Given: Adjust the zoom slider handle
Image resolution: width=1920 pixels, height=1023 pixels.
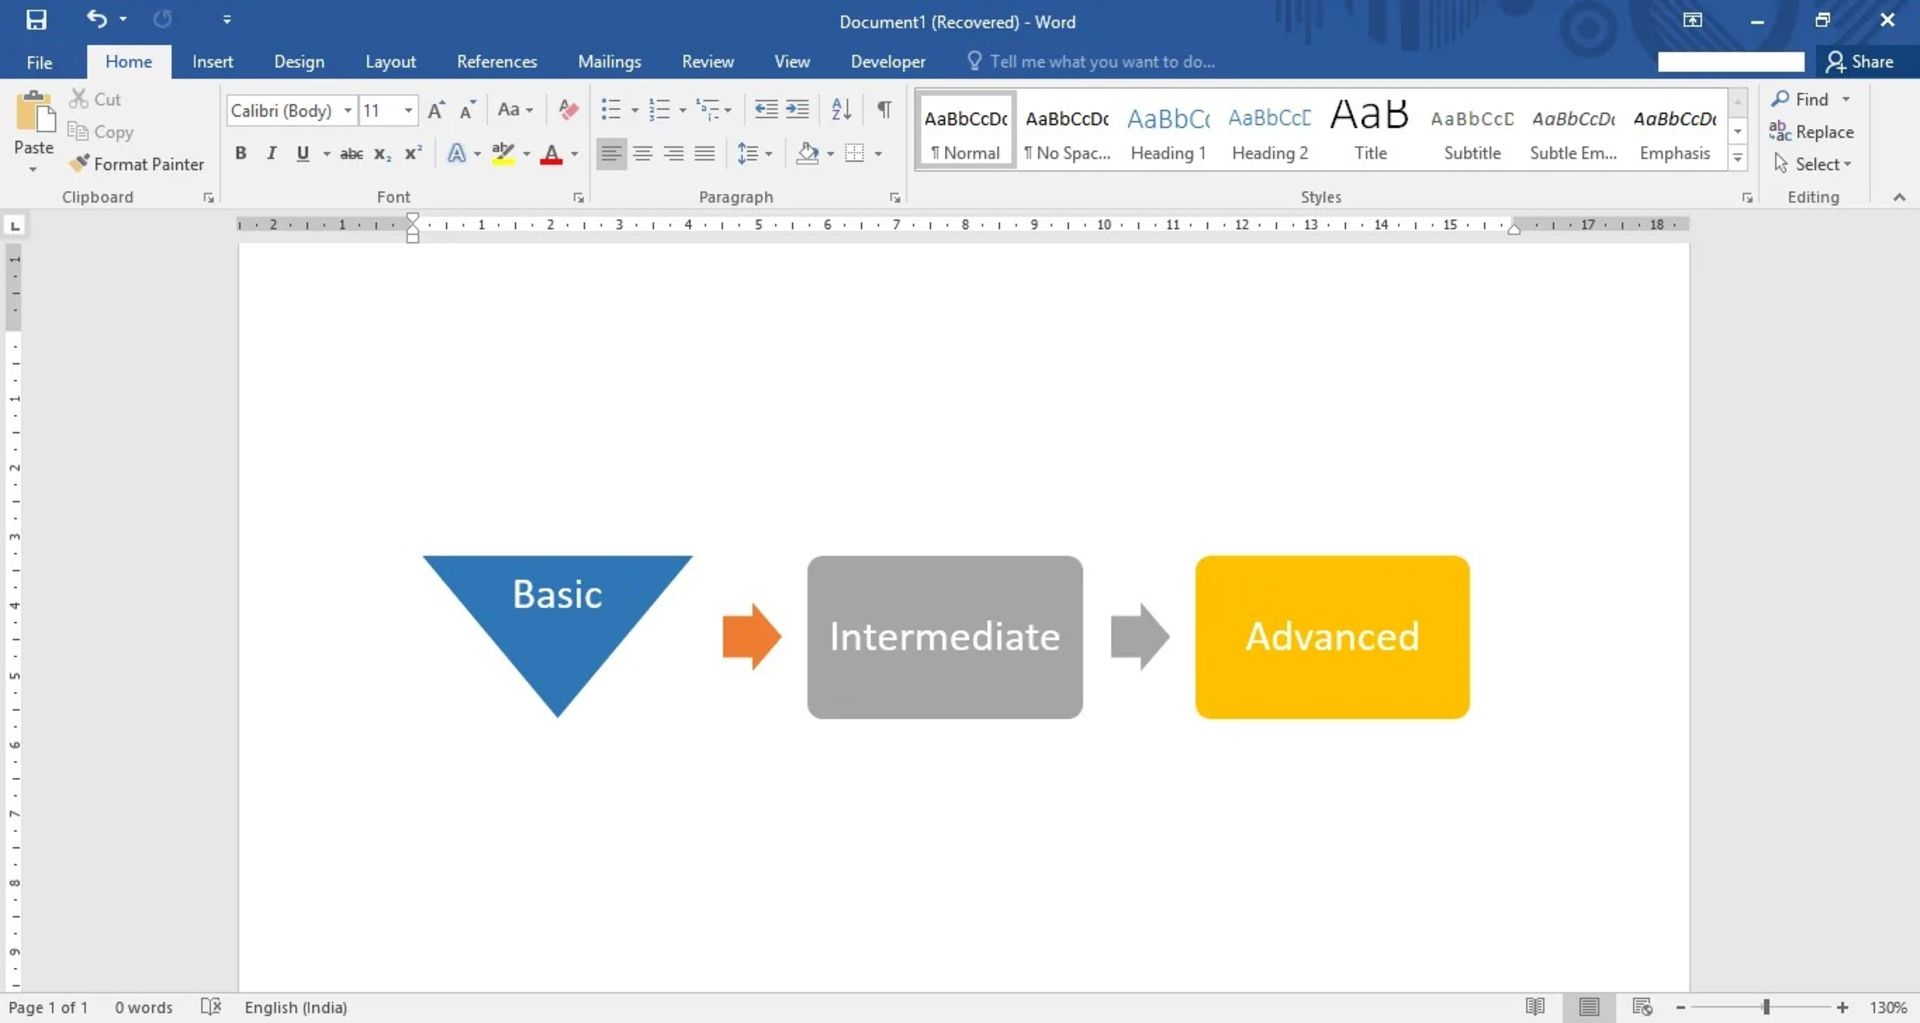Looking at the screenshot, I should coord(1766,1007).
